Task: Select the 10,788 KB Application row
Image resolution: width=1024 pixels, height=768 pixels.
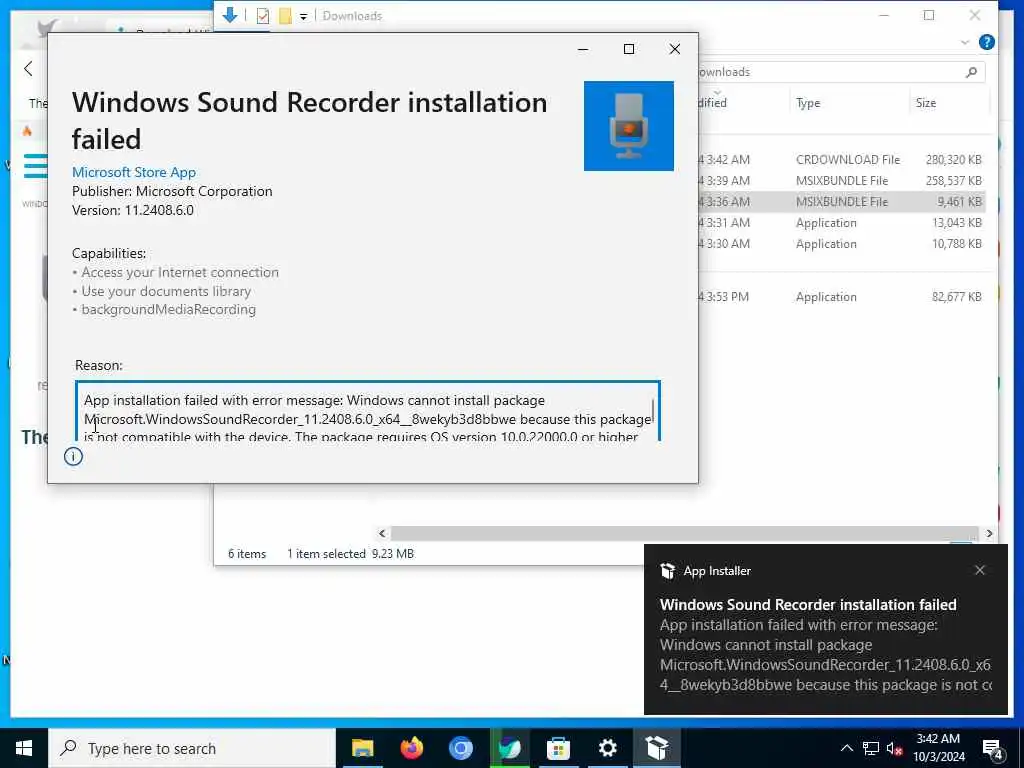Action: pos(842,244)
